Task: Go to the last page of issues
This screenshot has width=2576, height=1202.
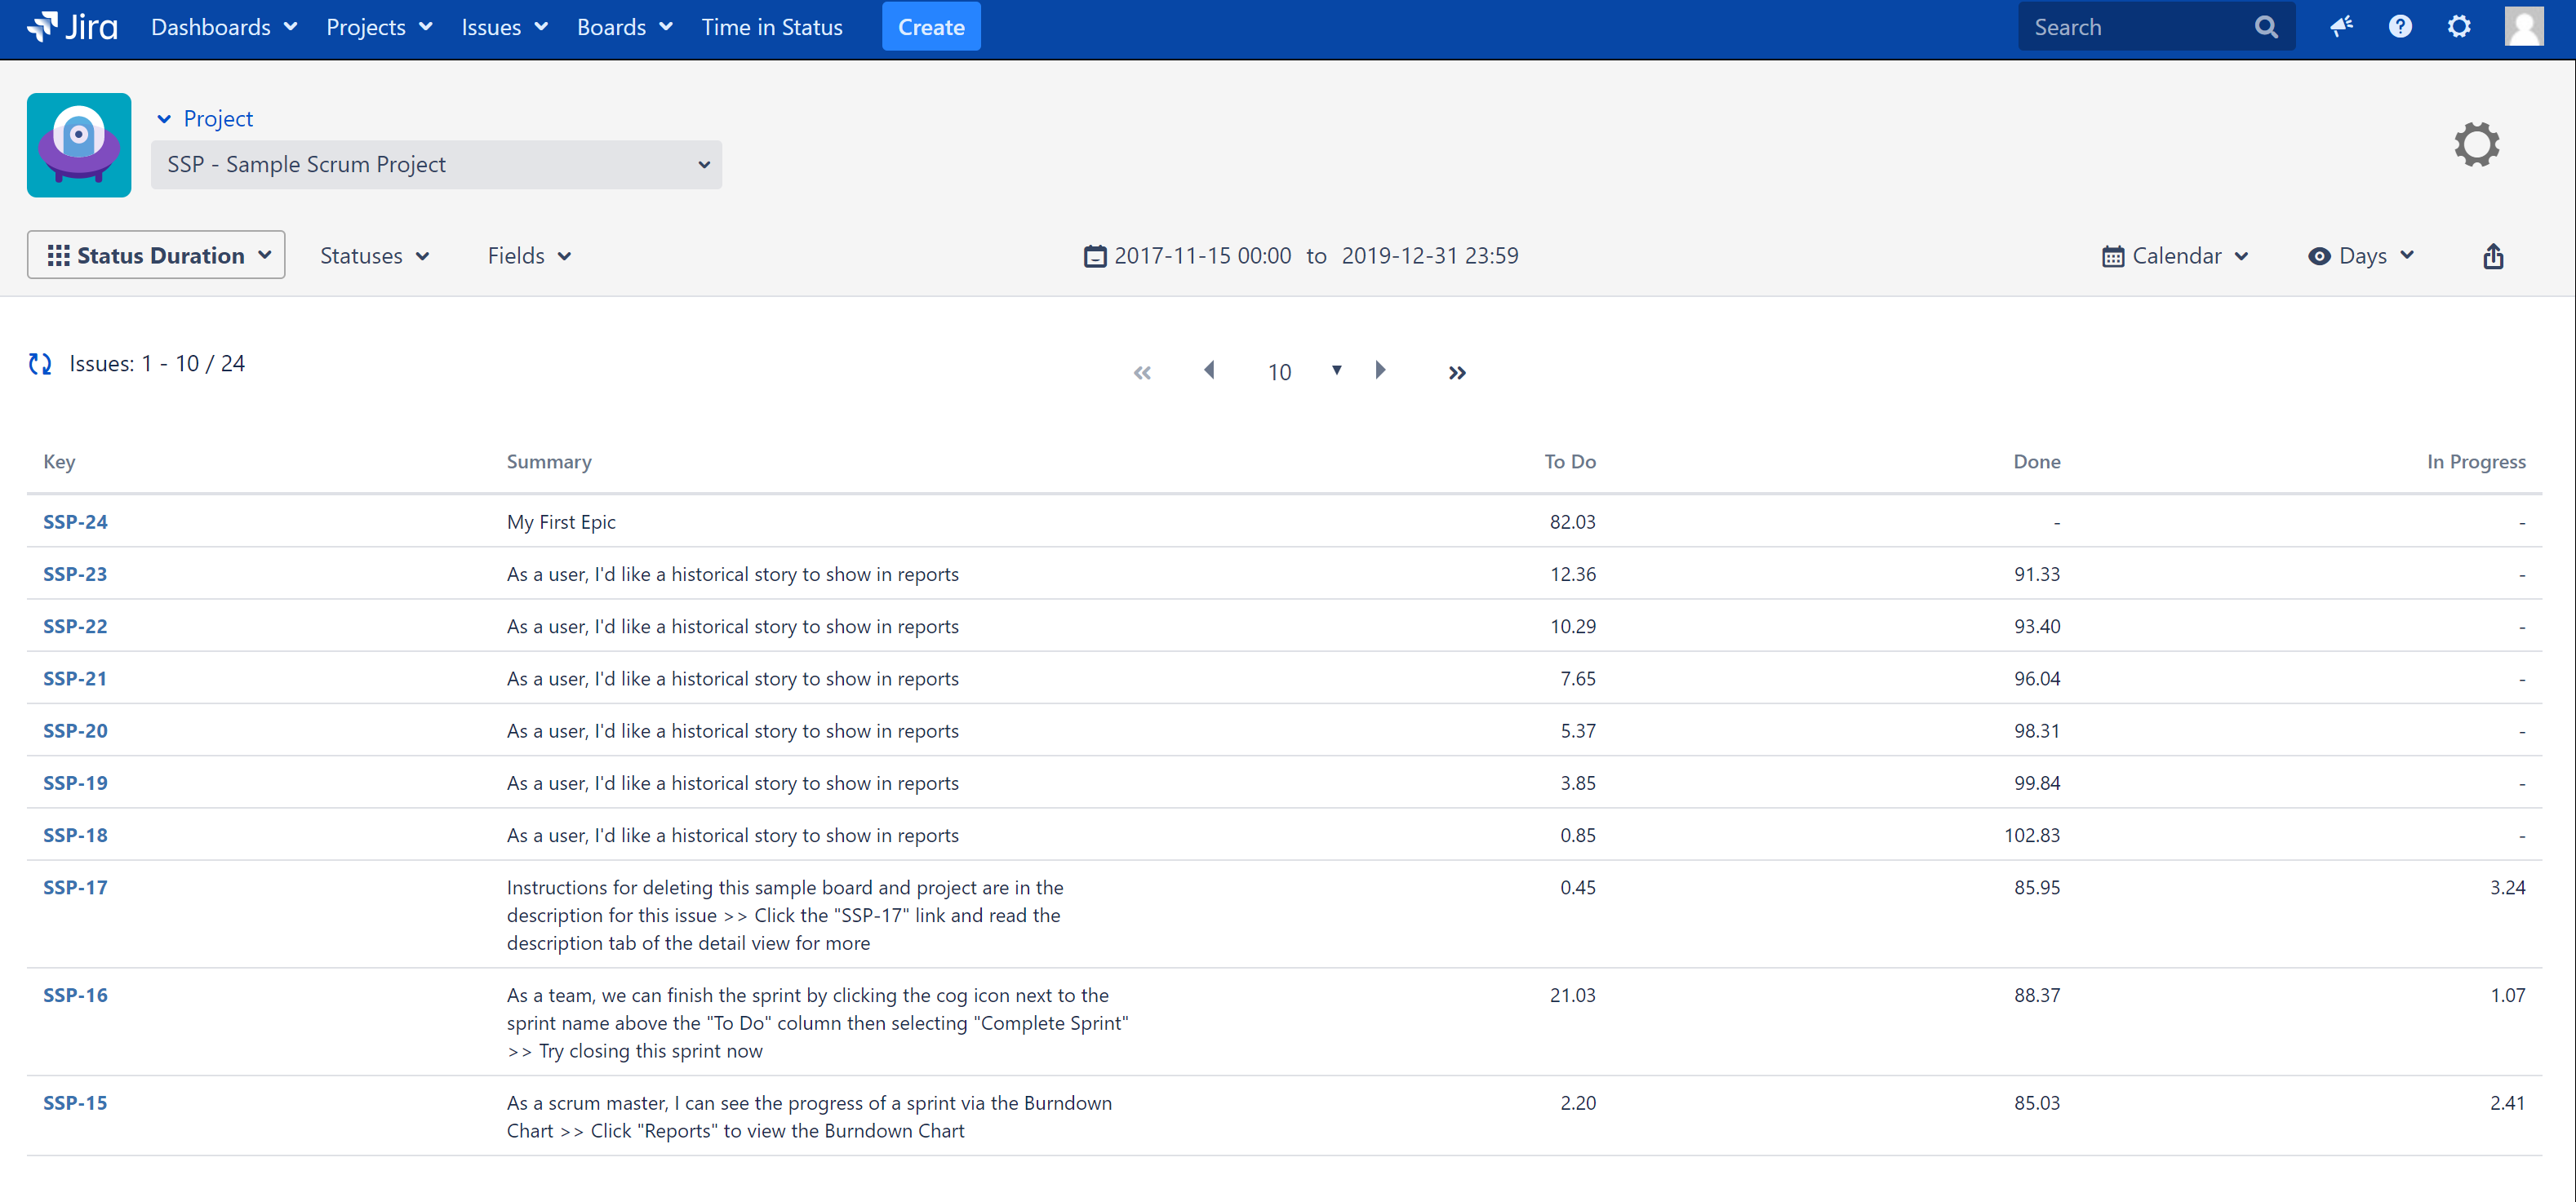Action: (x=1457, y=372)
